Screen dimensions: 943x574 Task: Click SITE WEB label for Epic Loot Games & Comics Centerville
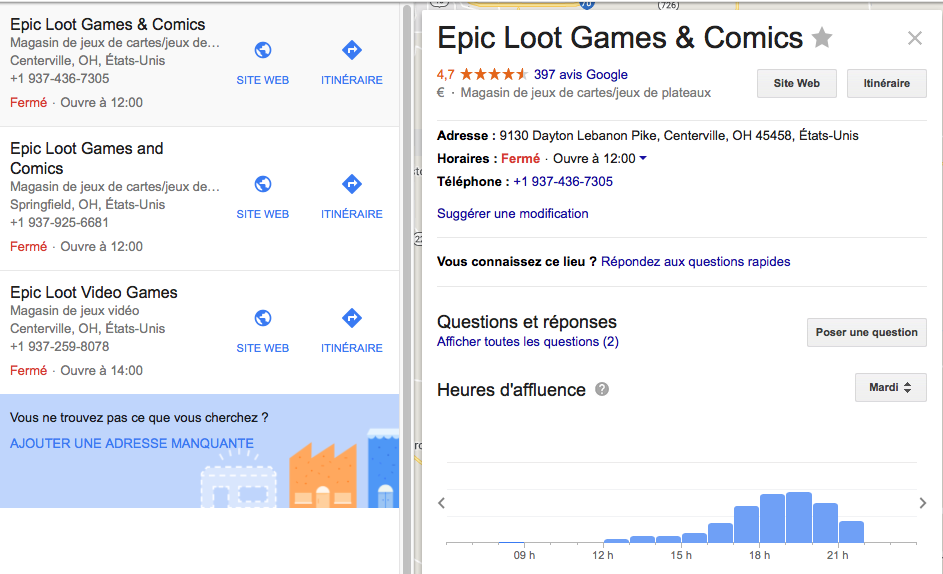[263, 80]
